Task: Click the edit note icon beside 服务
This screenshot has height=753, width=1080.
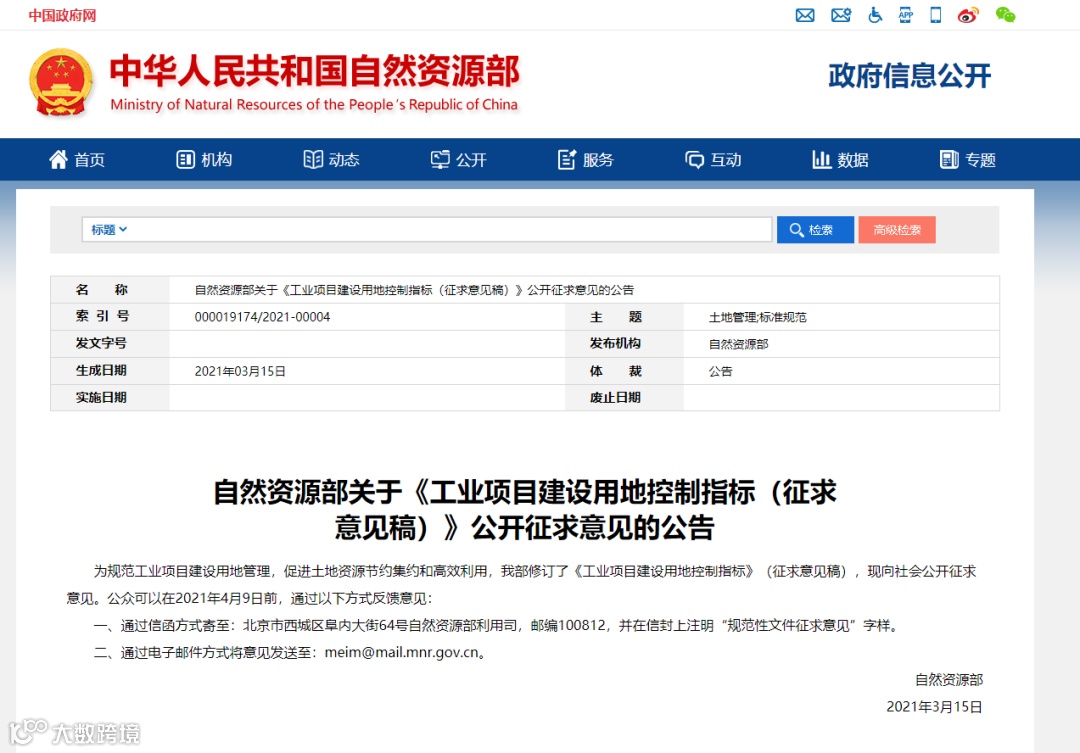Action: 567,160
